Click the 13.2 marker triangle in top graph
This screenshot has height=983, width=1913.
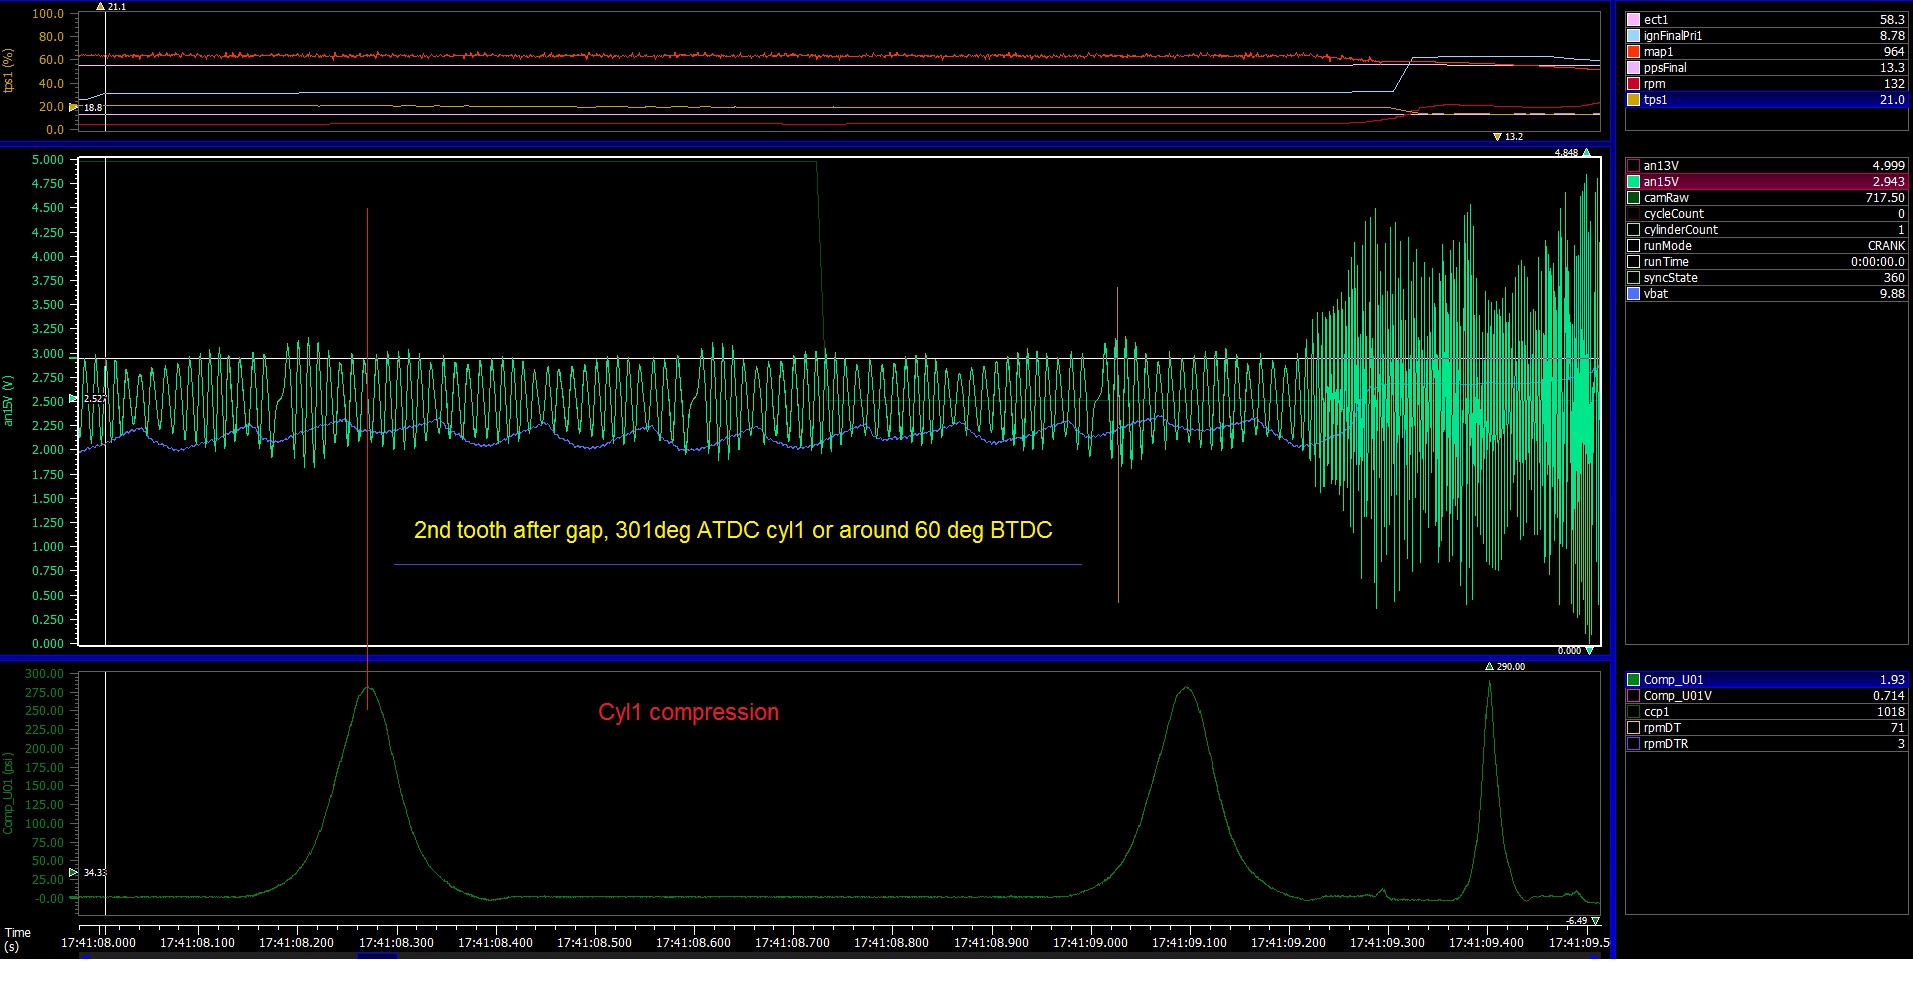pos(1497,137)
